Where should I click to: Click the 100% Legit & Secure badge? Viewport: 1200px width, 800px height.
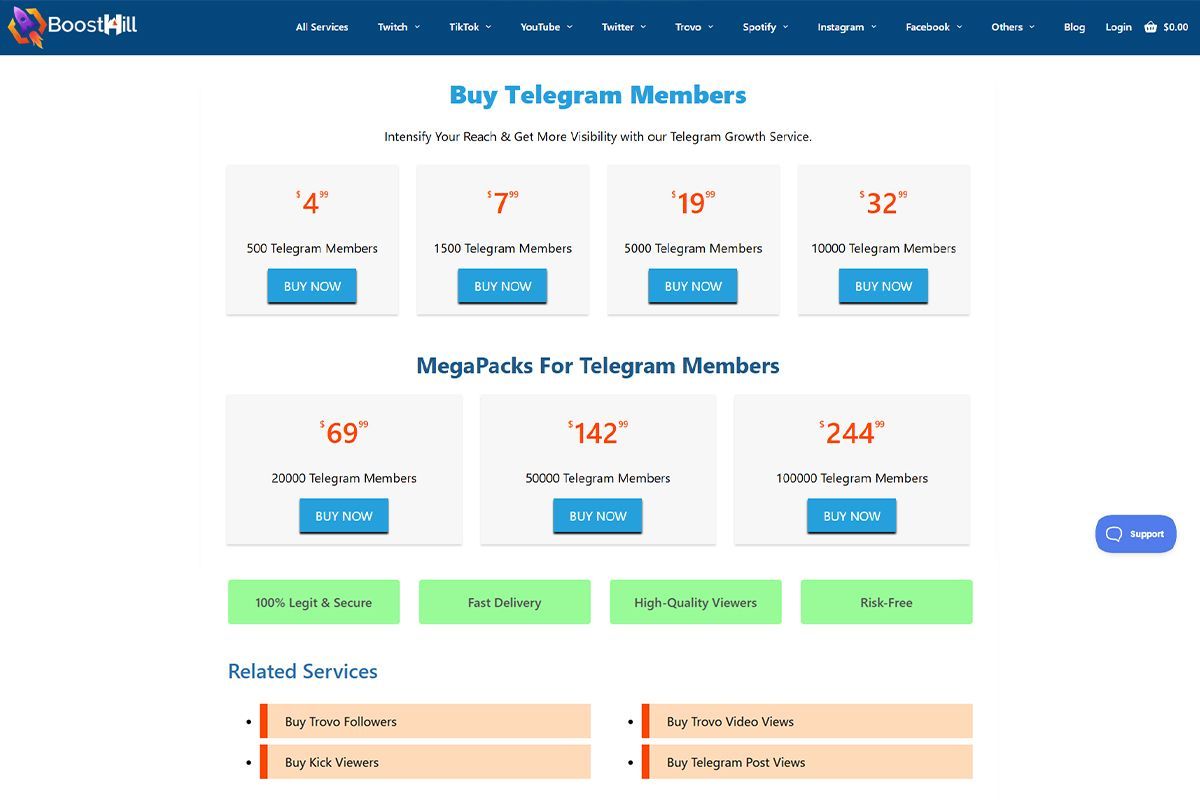tap(314, 602)
